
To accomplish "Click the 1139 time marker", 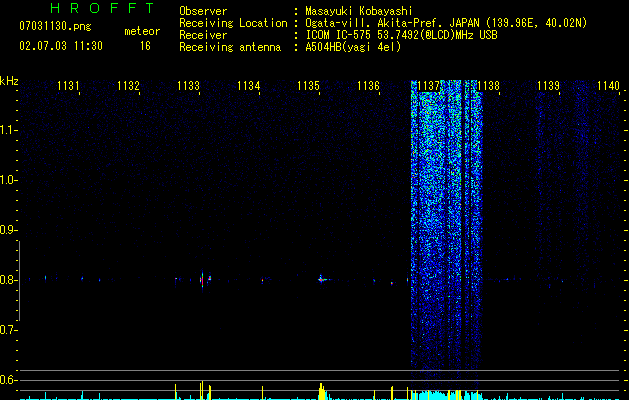I will click(548, 85).
